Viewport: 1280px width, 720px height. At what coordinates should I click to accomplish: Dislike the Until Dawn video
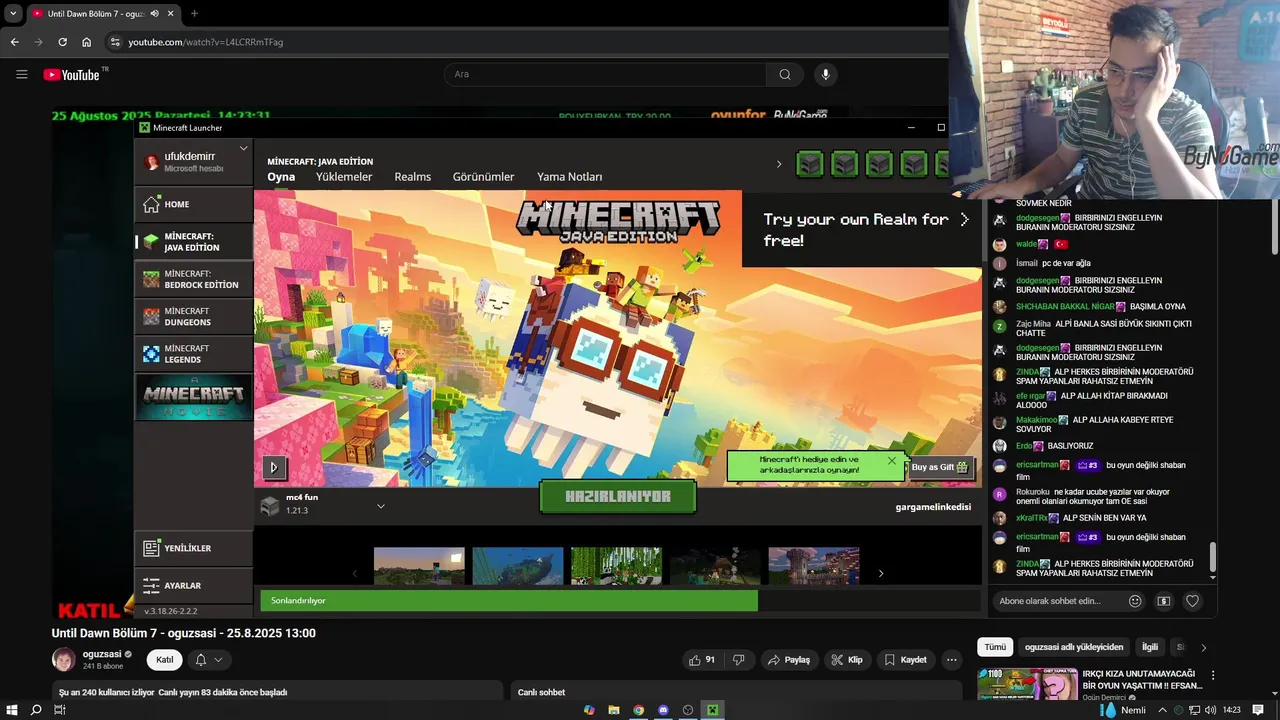(x=738, y=660)
